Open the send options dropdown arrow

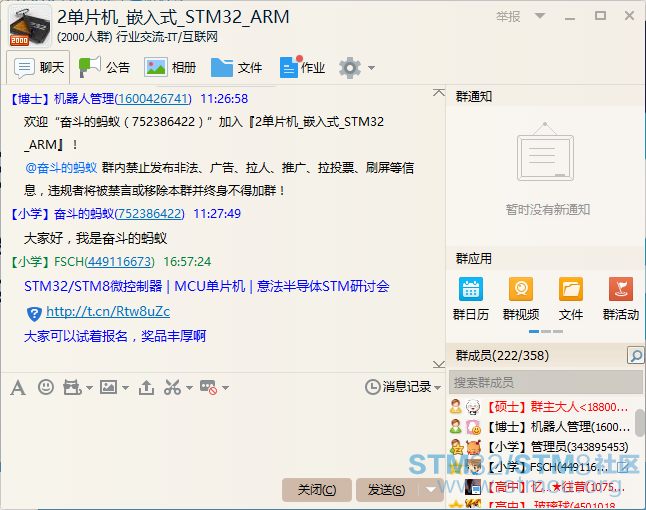pyautogui.click(x=431, y=490)
